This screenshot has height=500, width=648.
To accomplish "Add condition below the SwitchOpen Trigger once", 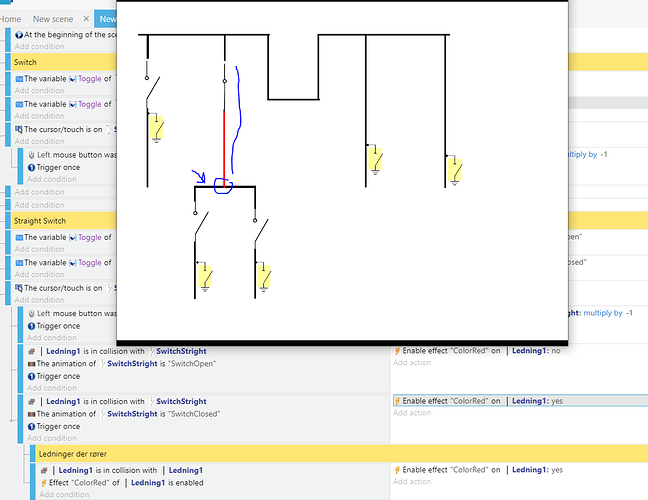I will point(52,388).
